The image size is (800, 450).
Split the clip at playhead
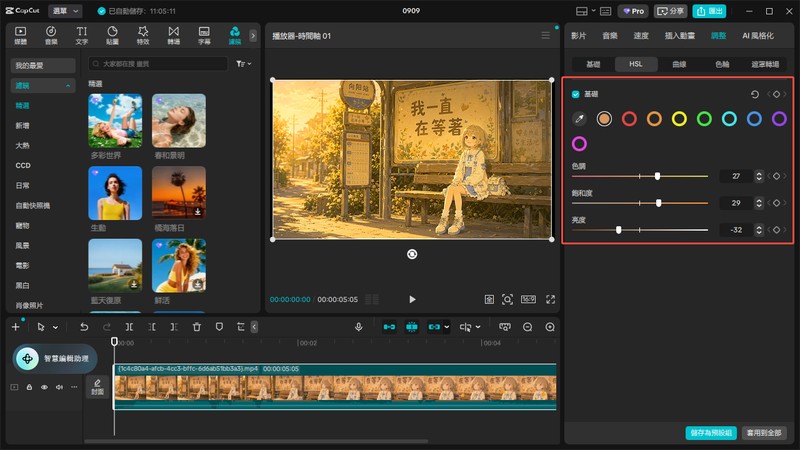tap(129, 327)
